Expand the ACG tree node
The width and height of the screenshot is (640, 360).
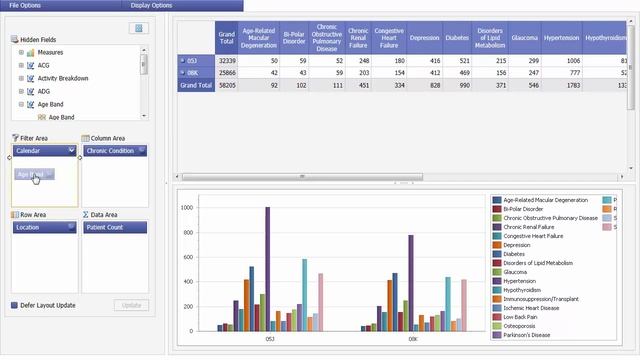click(21, 65)
